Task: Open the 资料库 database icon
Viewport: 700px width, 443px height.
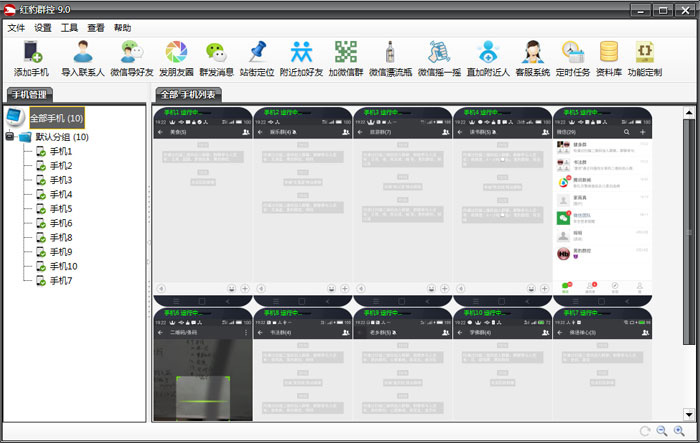Action: tap(609, 58)
